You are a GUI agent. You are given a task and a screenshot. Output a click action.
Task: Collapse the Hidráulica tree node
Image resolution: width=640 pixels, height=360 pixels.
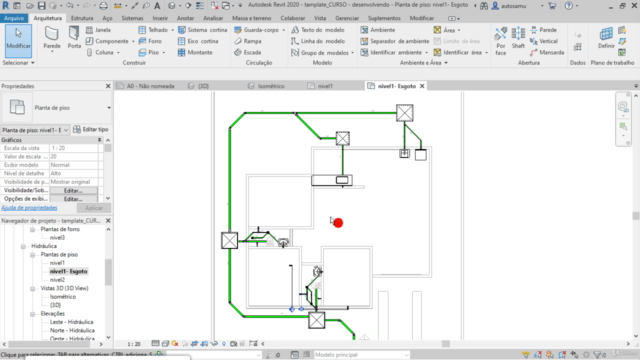click(23, 246)
